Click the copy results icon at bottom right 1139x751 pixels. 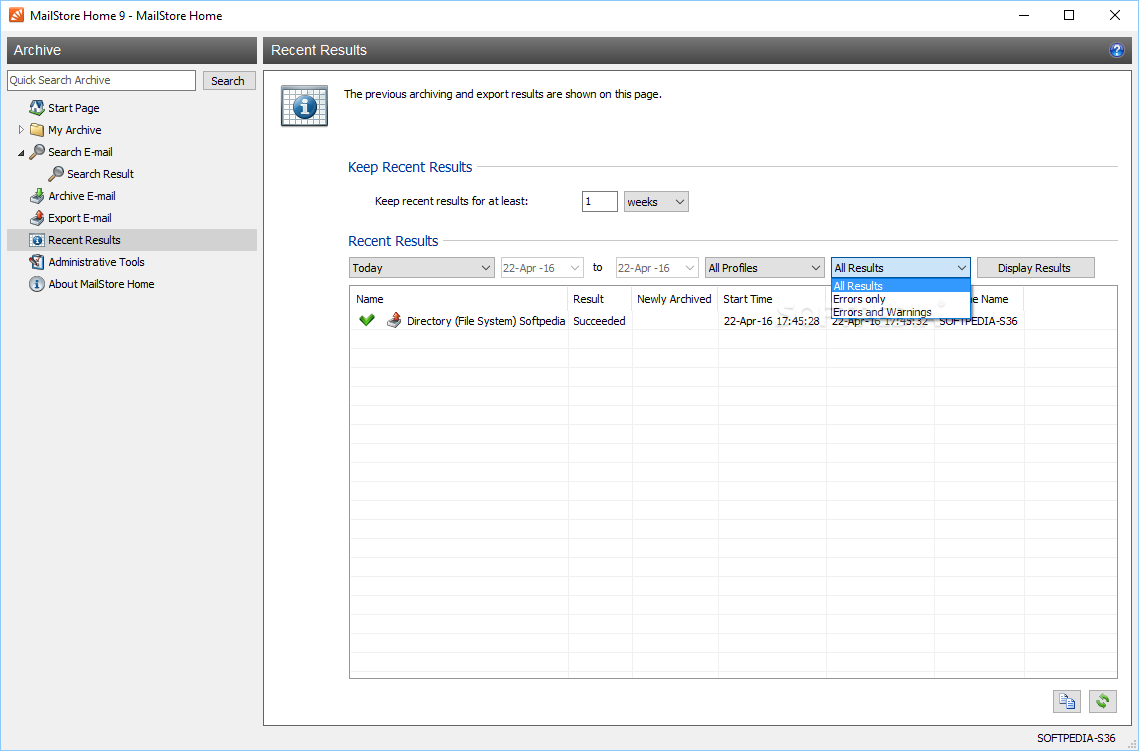[1066, 701]
